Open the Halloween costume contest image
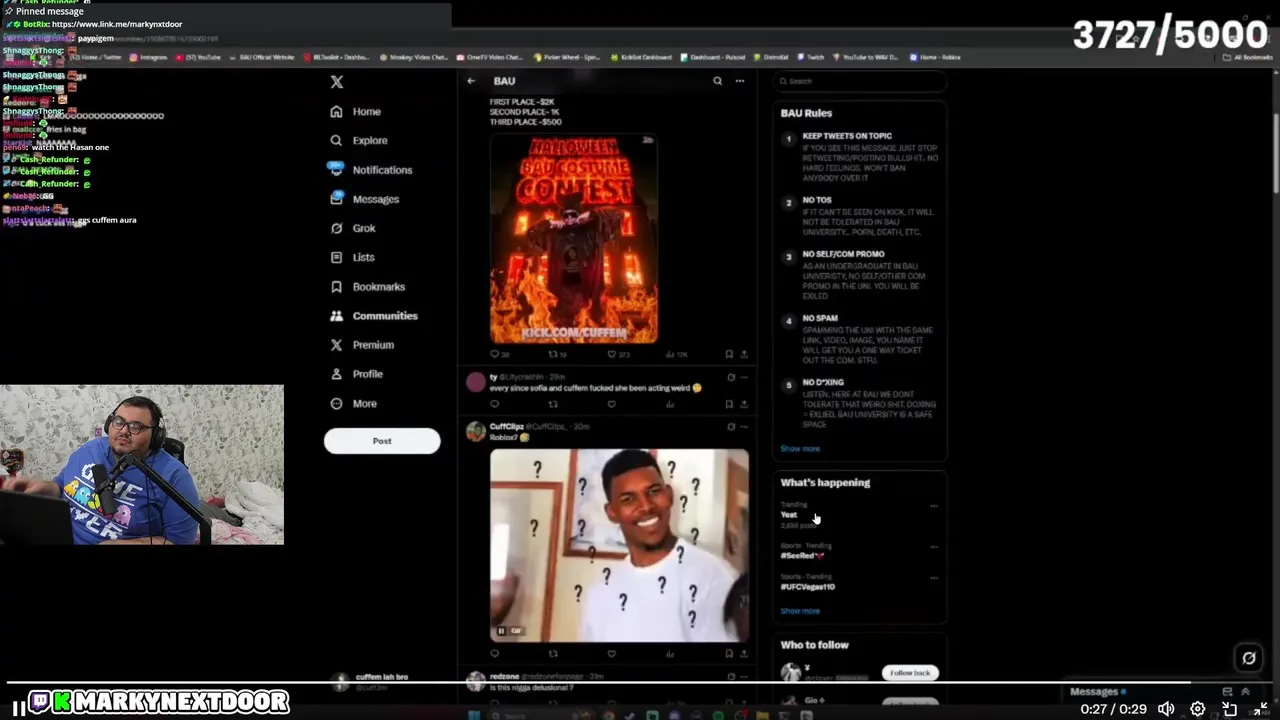The height and width of the screenshot is (720, 1280). (x=574, y=238)
